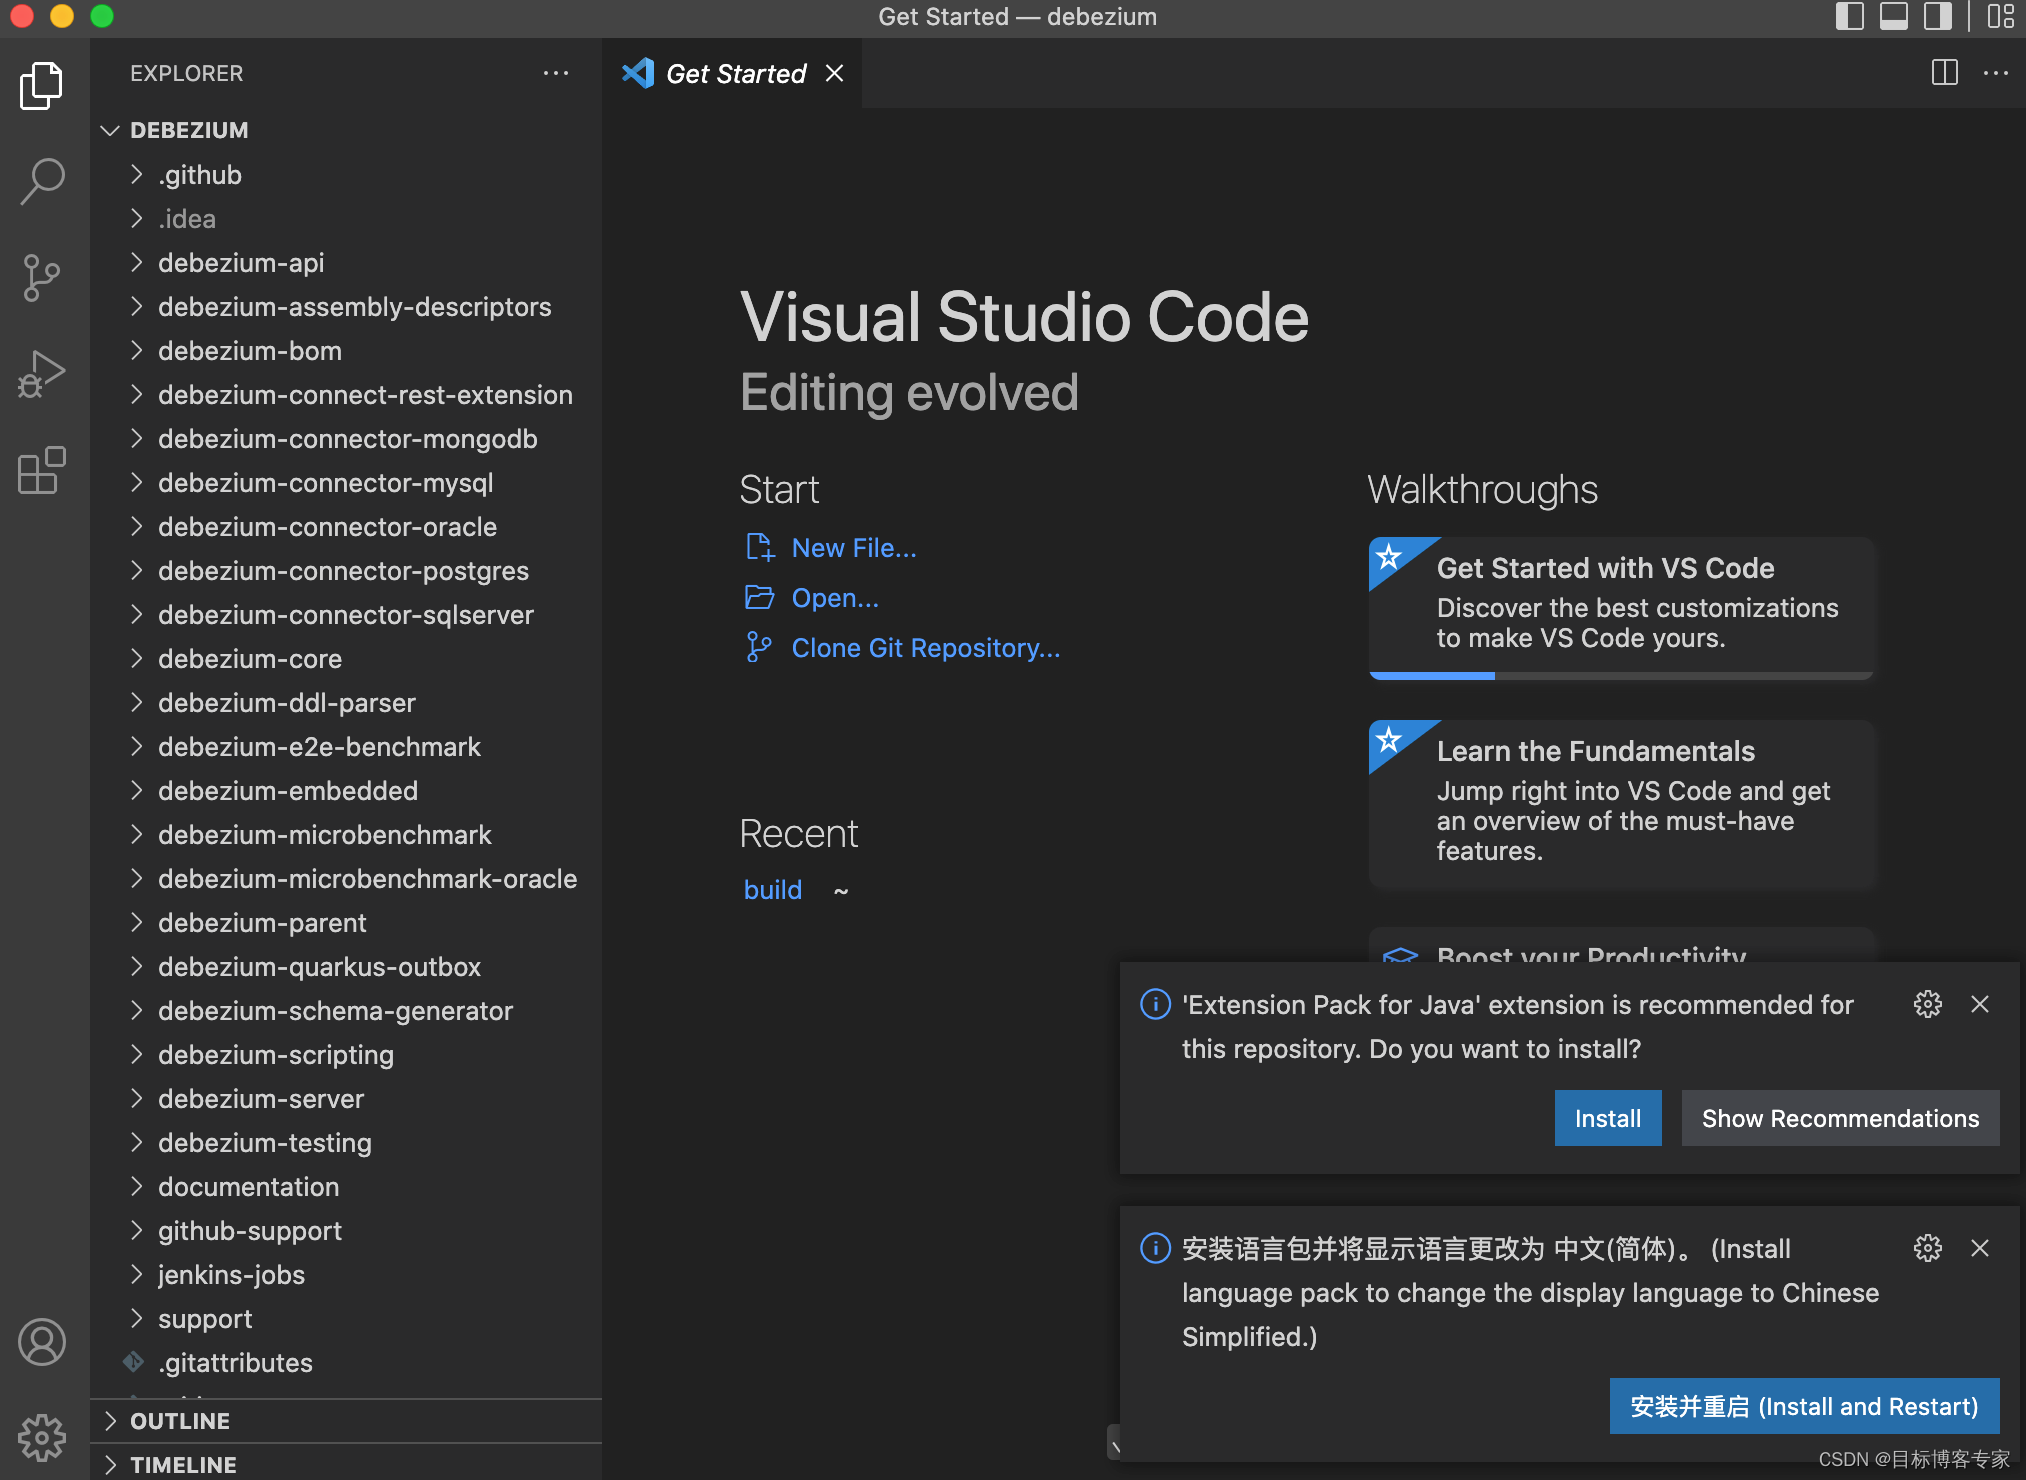This screenshot has height=1480, width=2026.
Task: Install the Extension Pack for Java
Action: [1608, 1118]
